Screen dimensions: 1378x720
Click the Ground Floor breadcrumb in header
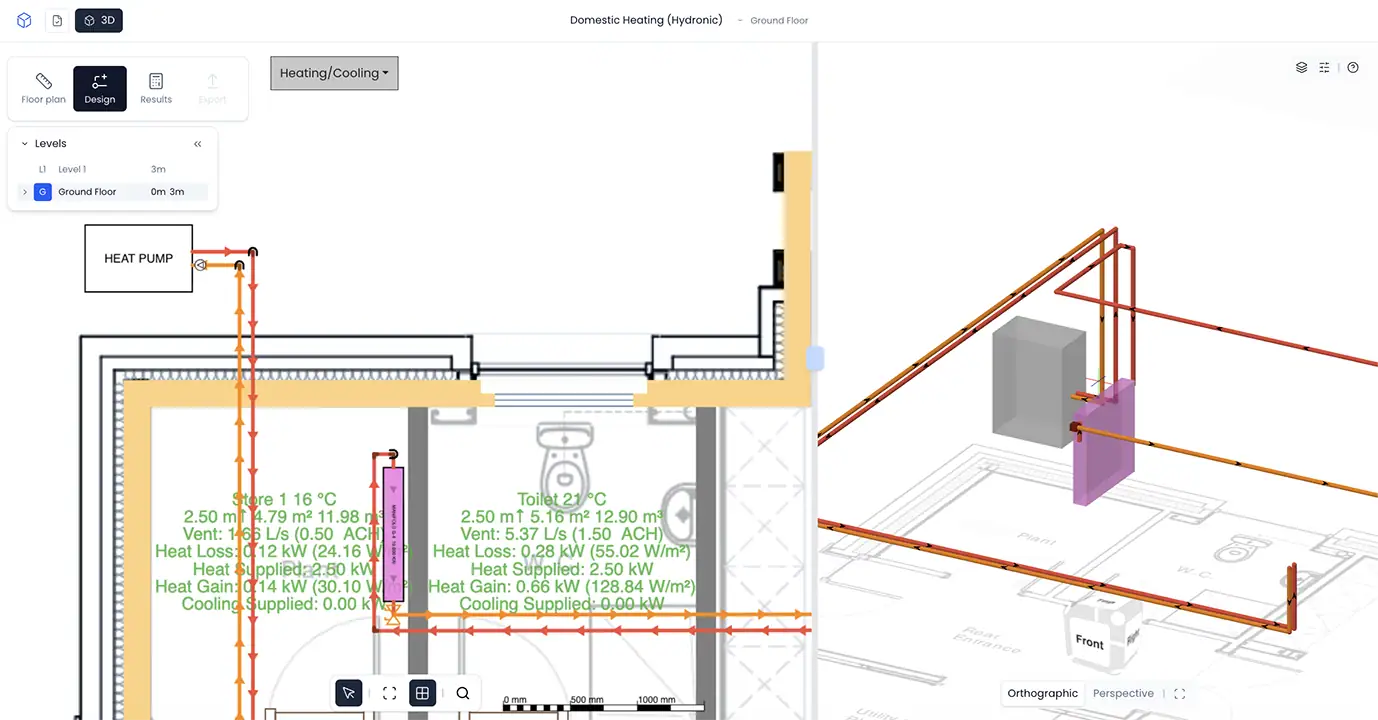pyautogui.click(x=779, y=21)
